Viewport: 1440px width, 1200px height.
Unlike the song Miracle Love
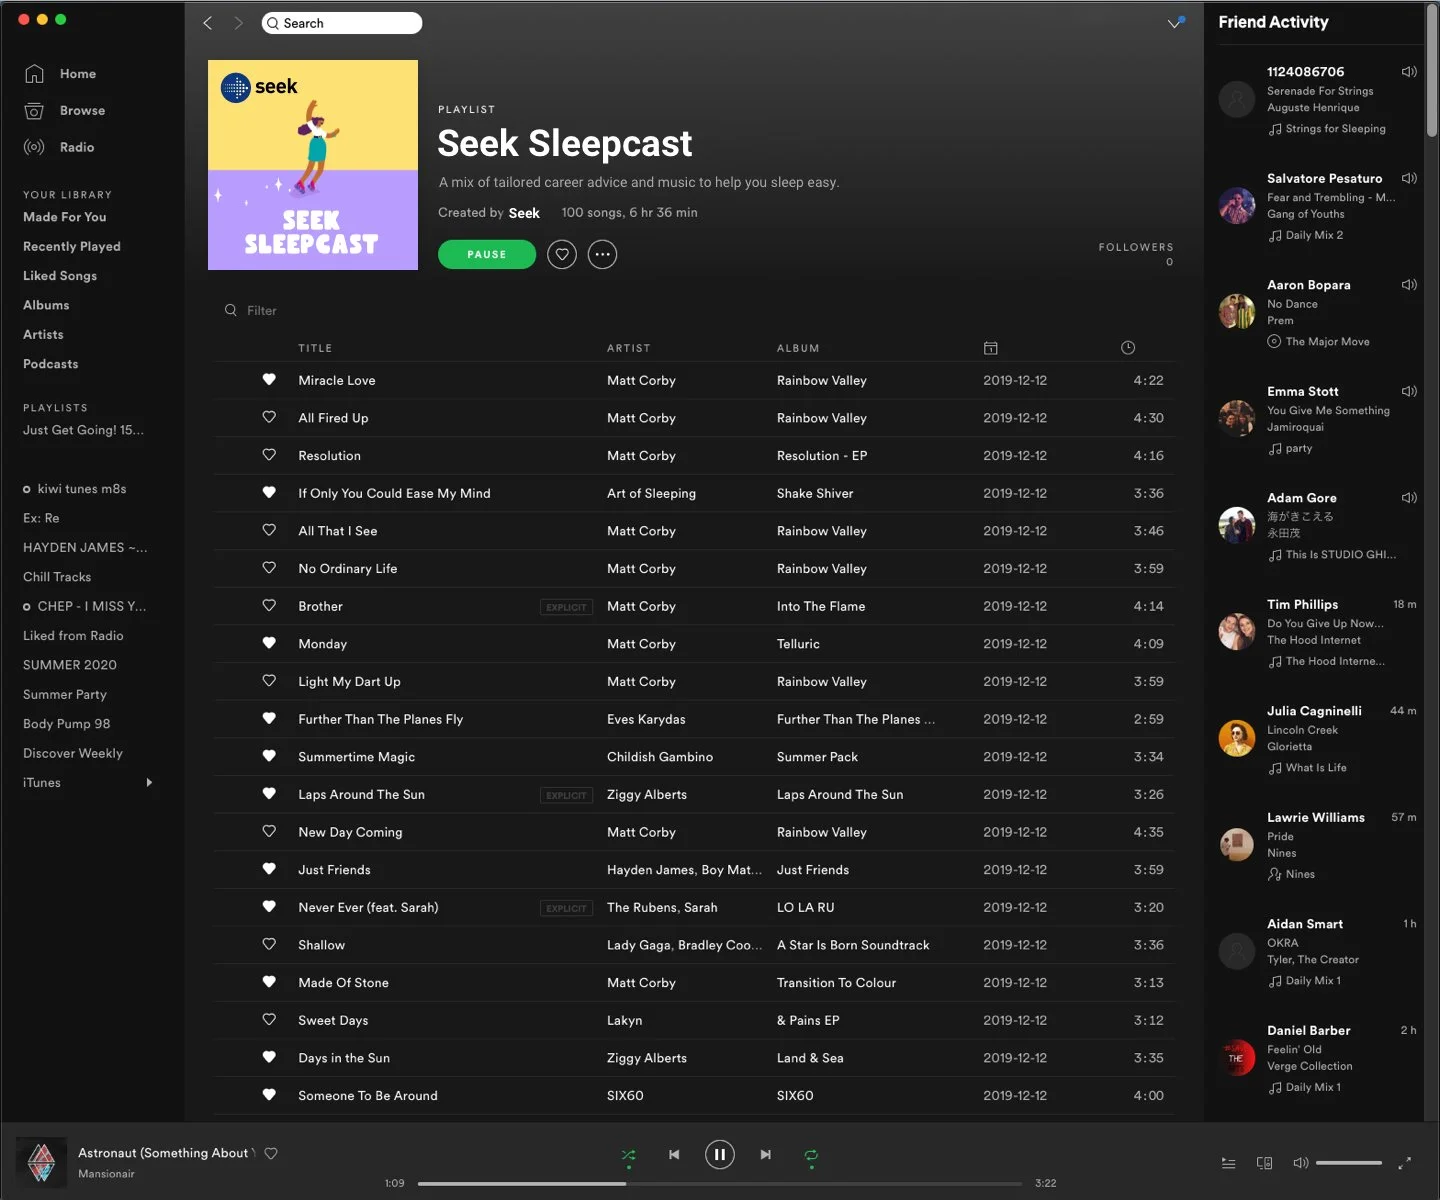pyautogui.click(x=269, y=380)
